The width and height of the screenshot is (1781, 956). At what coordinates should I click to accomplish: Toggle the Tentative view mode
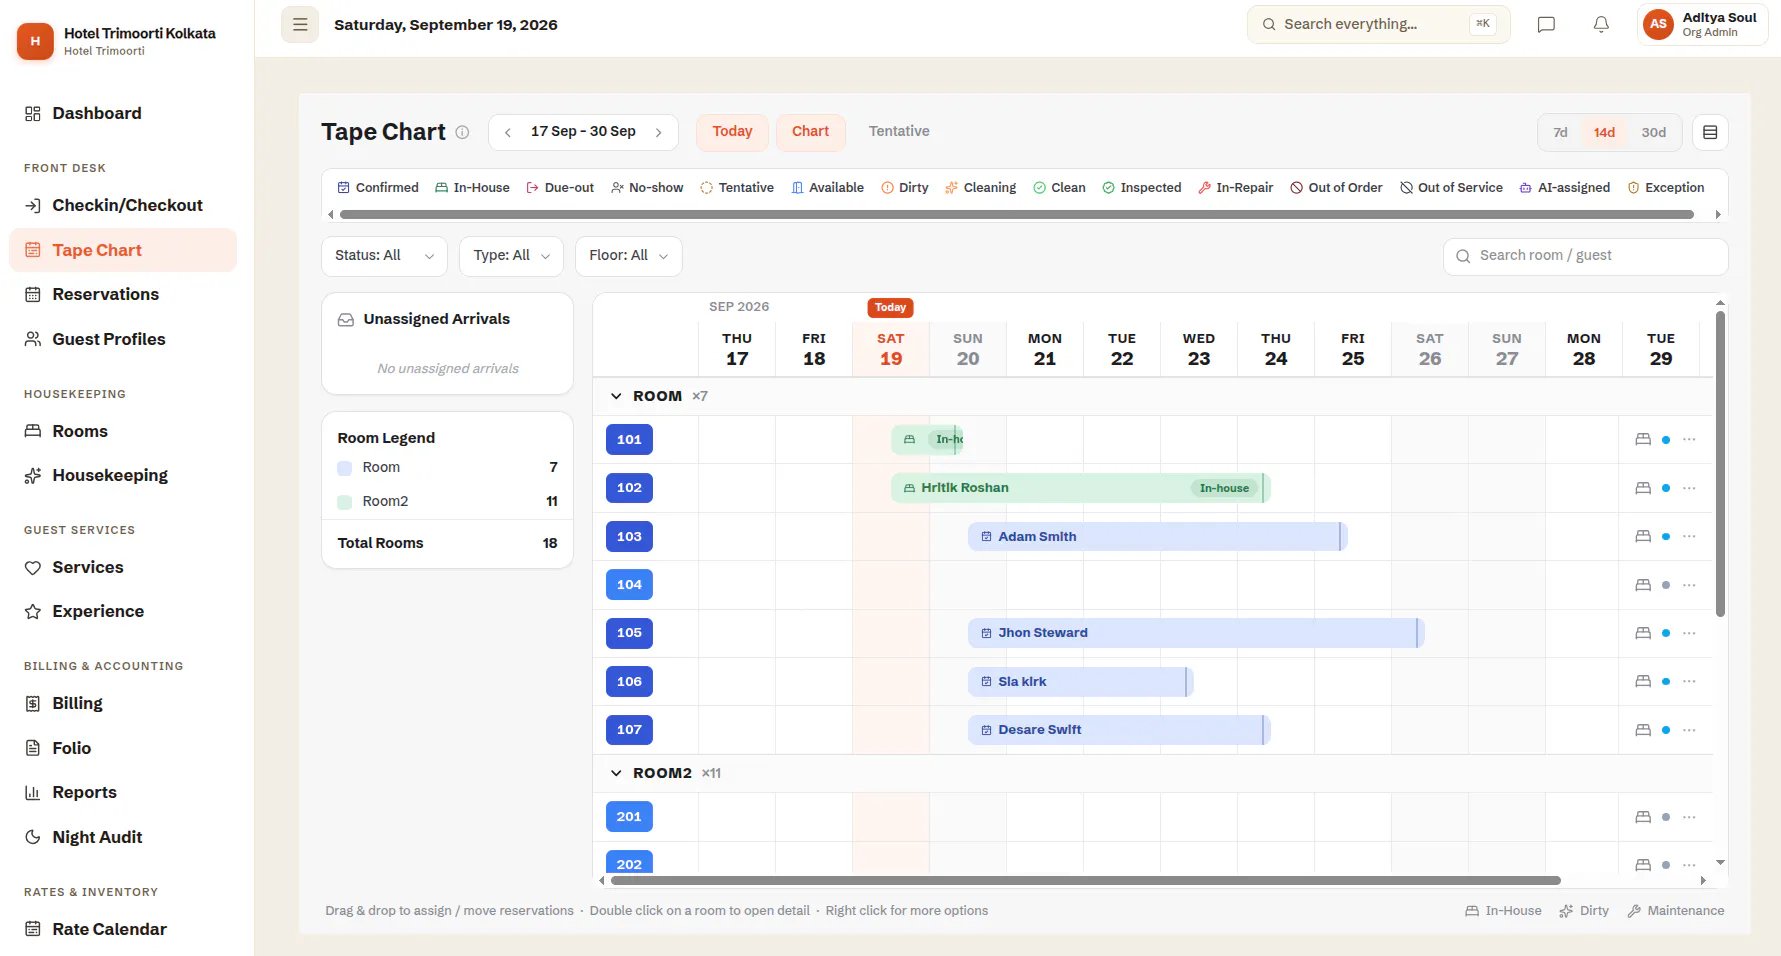click(899, 132)
